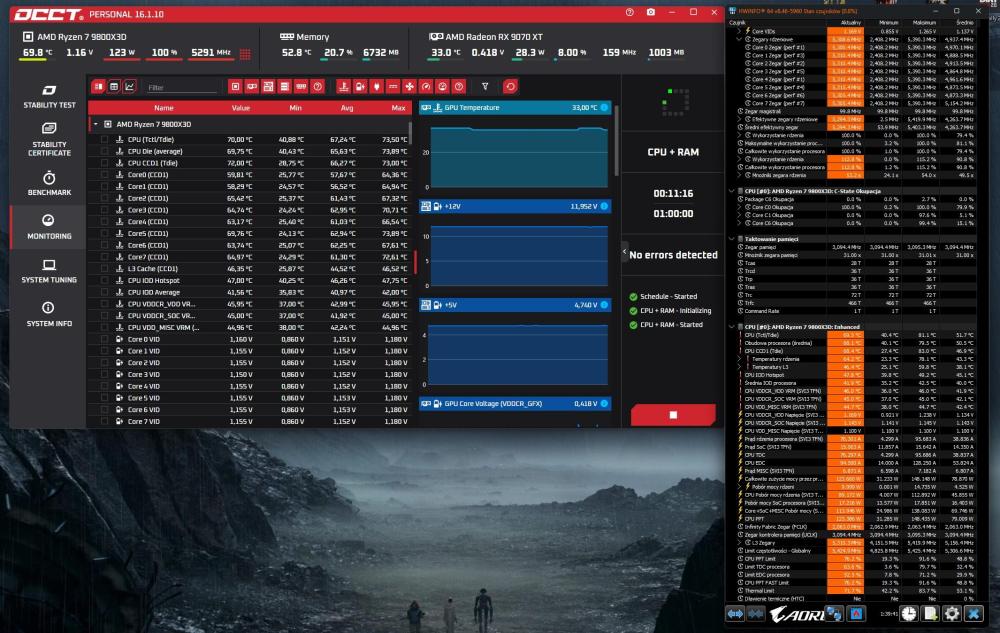Open HWiNFO settings gear icon
This screenshot has width=1000, height=633.
click(952, 614)
